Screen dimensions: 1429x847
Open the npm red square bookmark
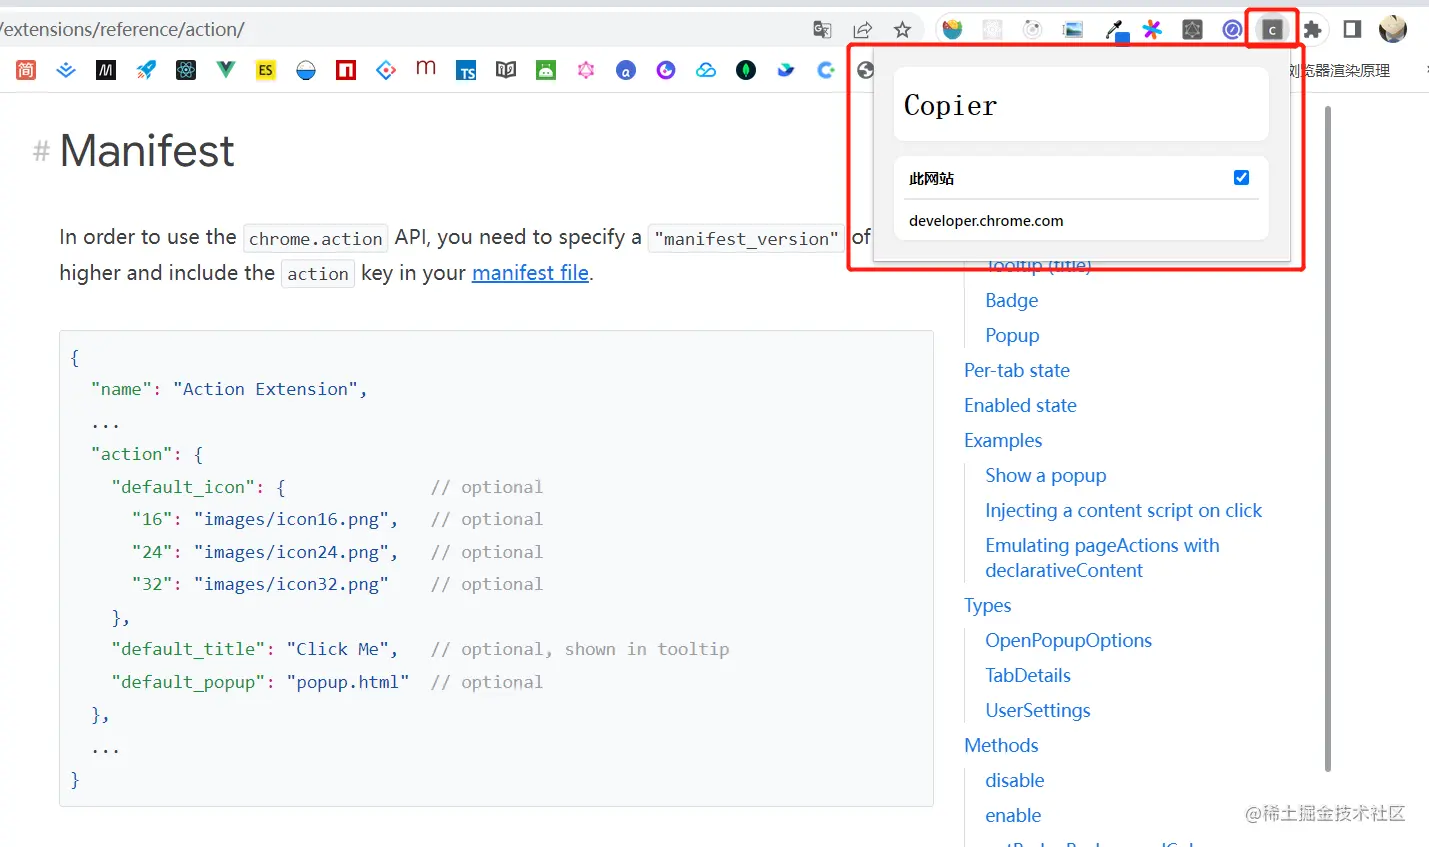[346, 70]
